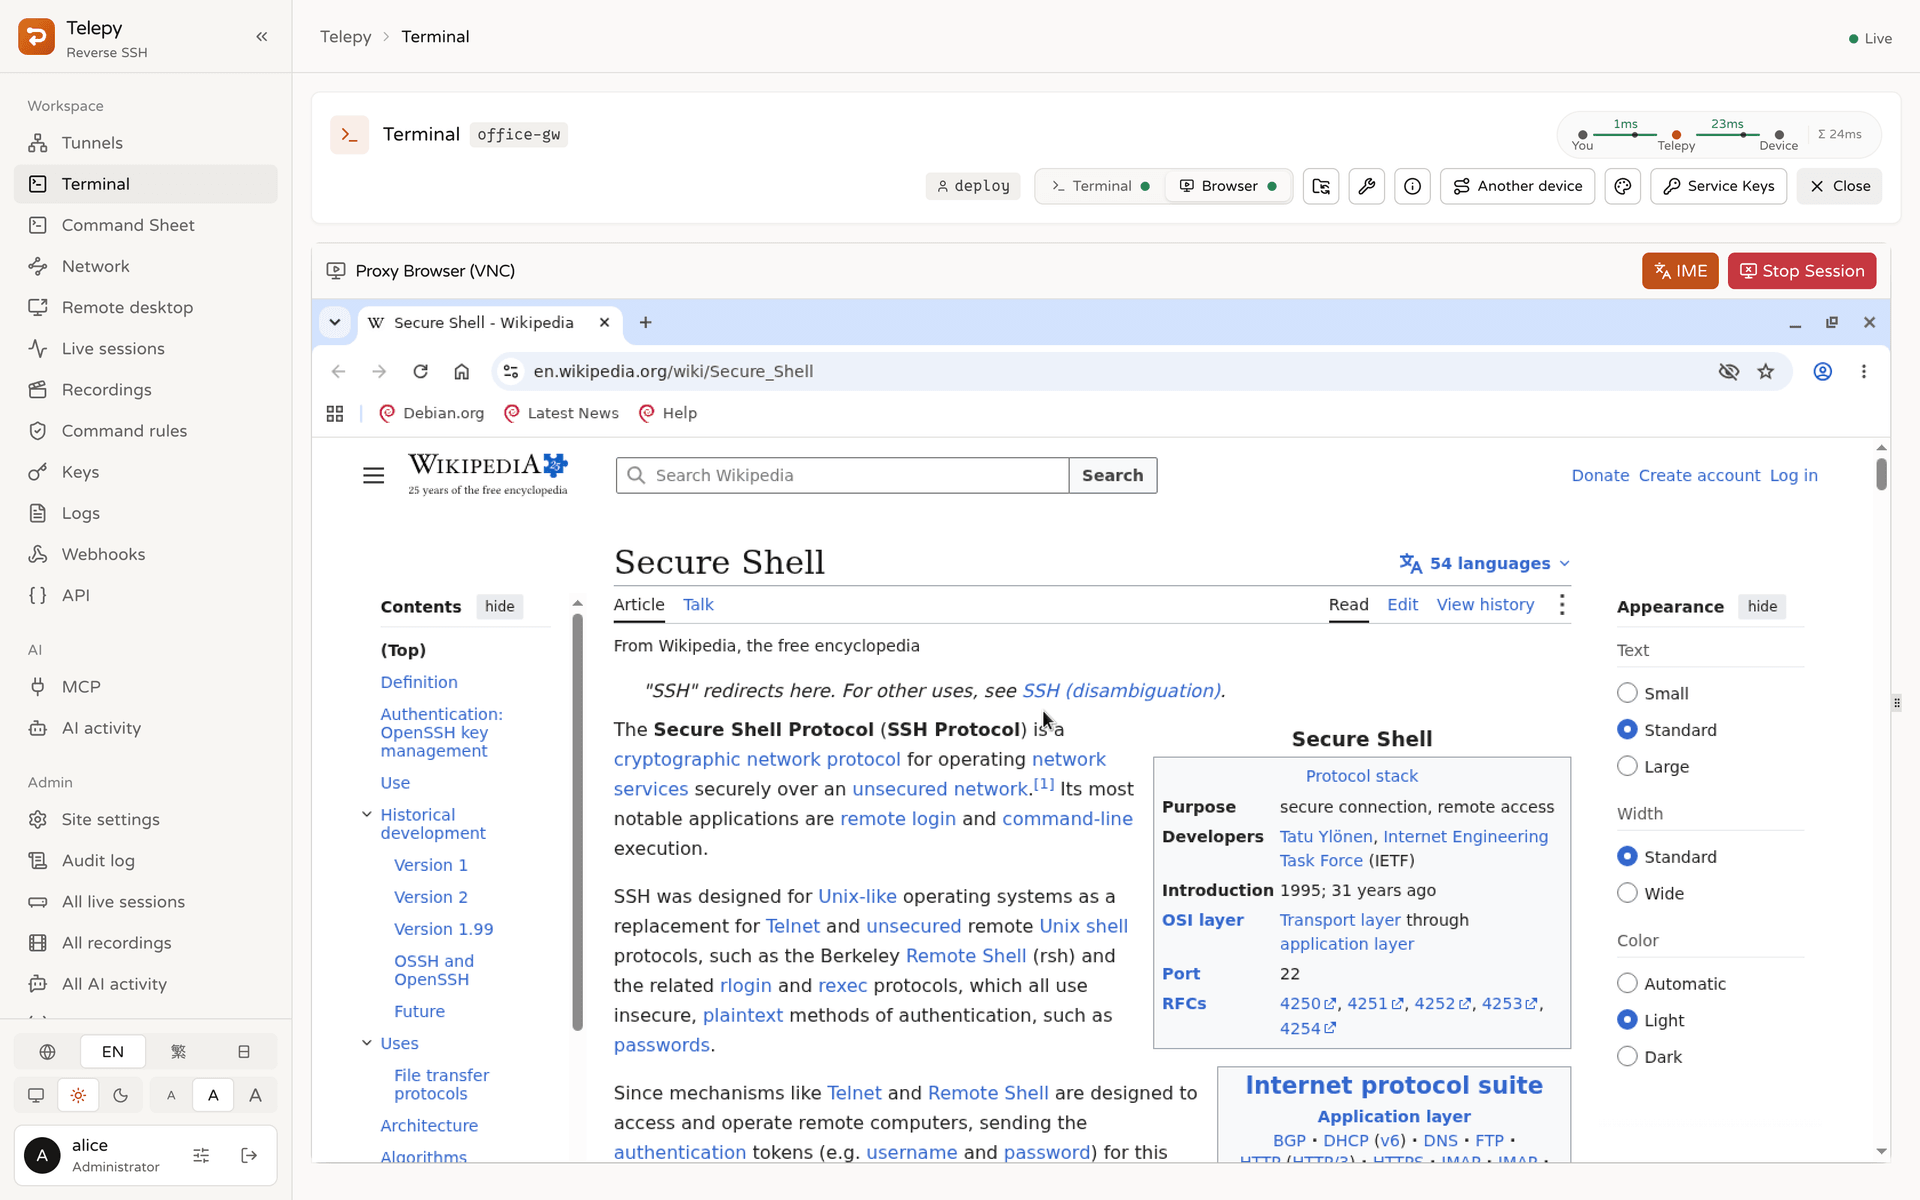Reload the Wikipedia page in the proxy browser
Screen dimensions: 1920x1200
coord(420,371)
